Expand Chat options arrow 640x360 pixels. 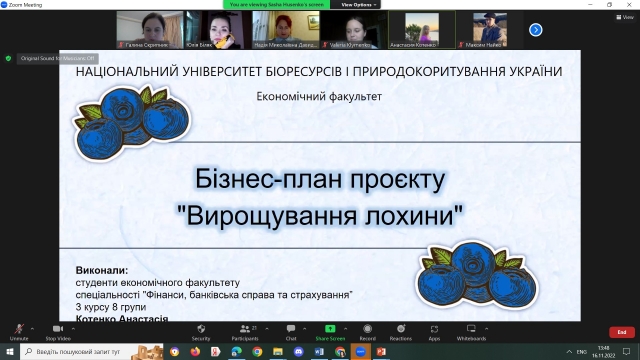click(304, 329)
